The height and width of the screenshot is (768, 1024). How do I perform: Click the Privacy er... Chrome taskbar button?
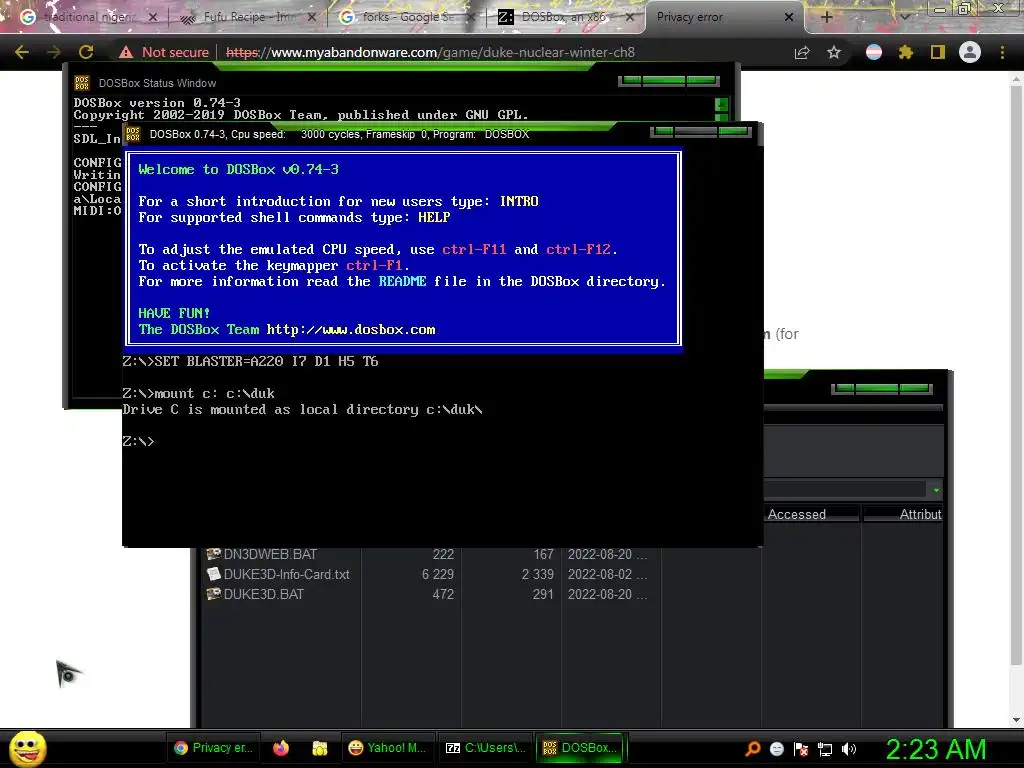pyautogui.click(x=213, y=748)
